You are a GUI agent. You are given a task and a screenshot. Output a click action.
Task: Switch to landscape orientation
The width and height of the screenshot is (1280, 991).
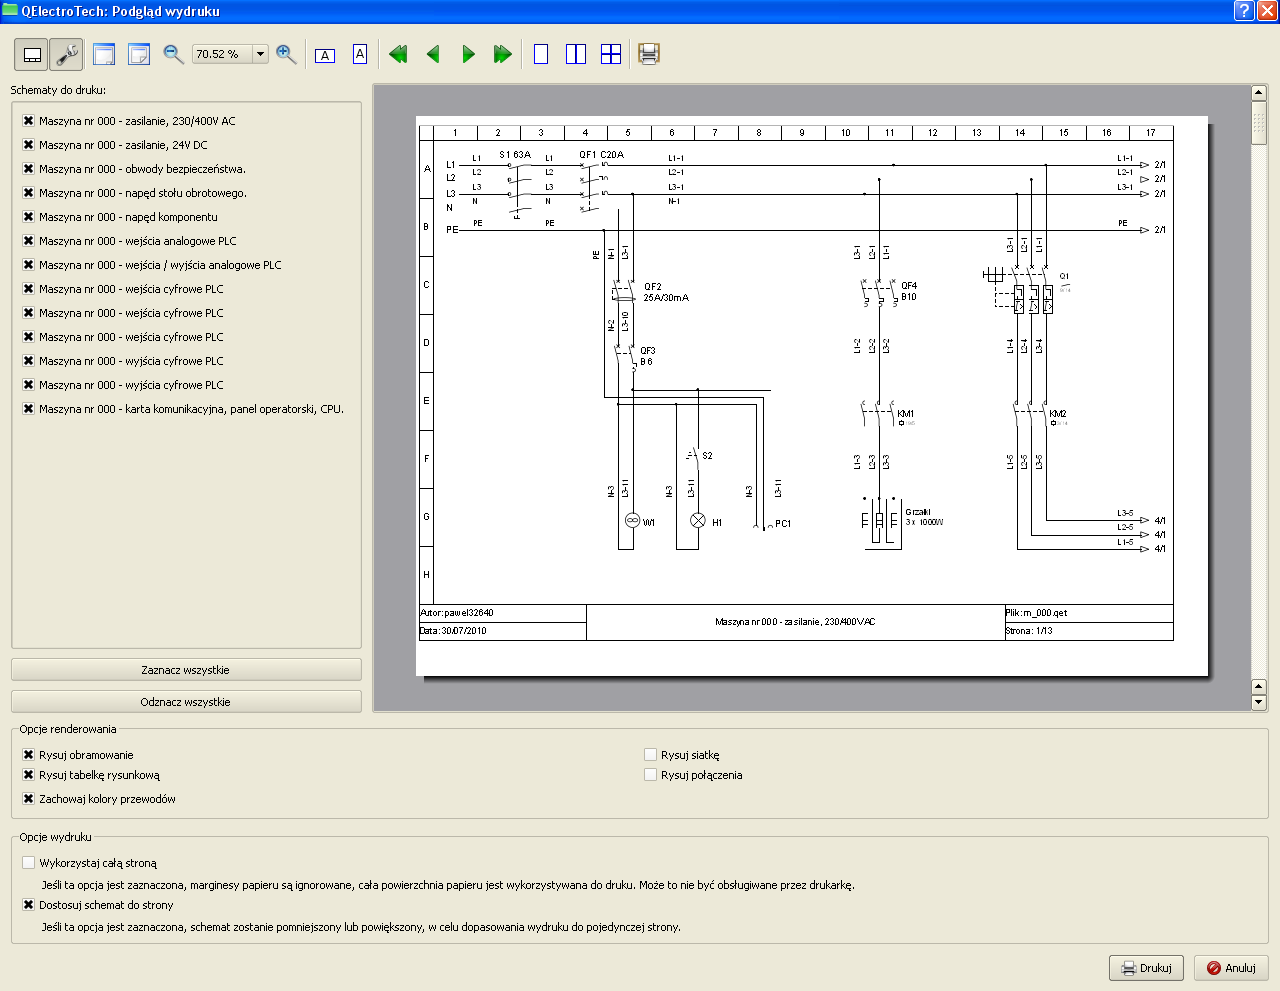[325, 55]
